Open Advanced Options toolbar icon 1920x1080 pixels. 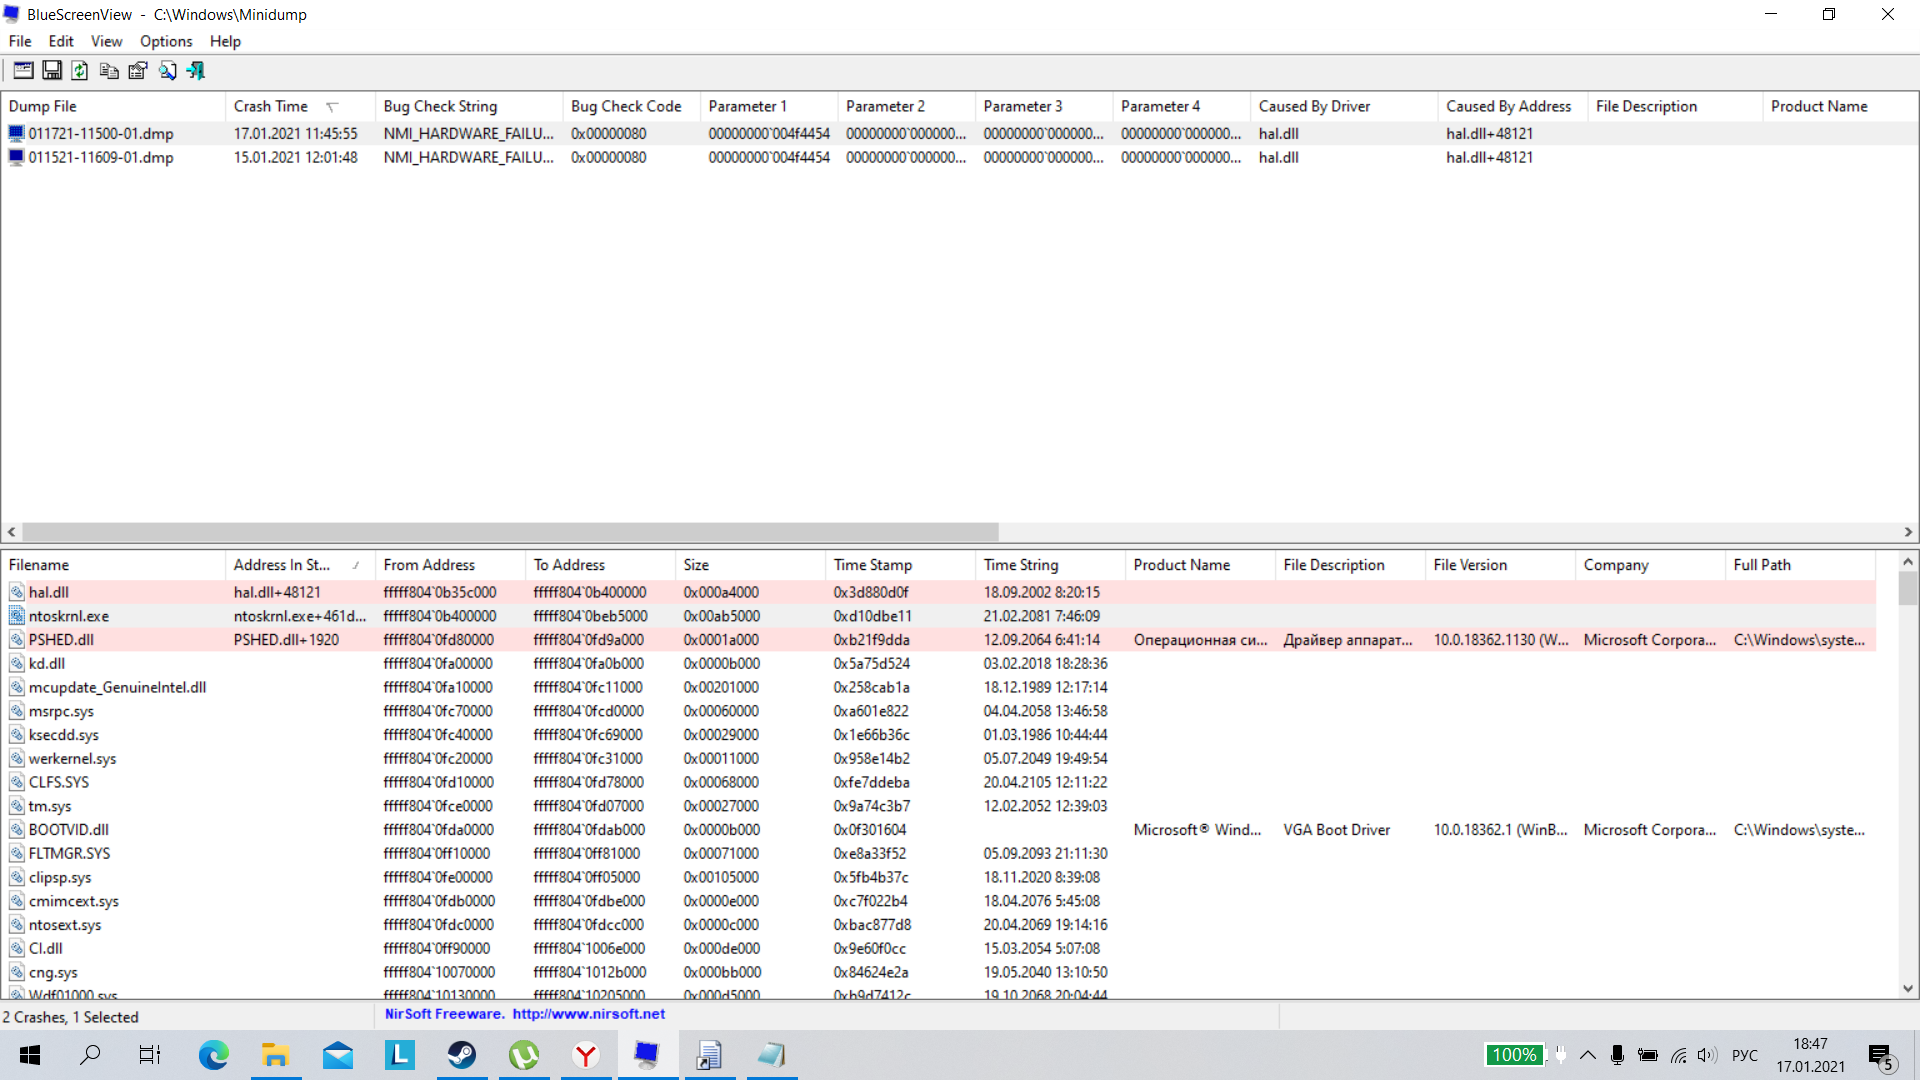tap(23, 70)
